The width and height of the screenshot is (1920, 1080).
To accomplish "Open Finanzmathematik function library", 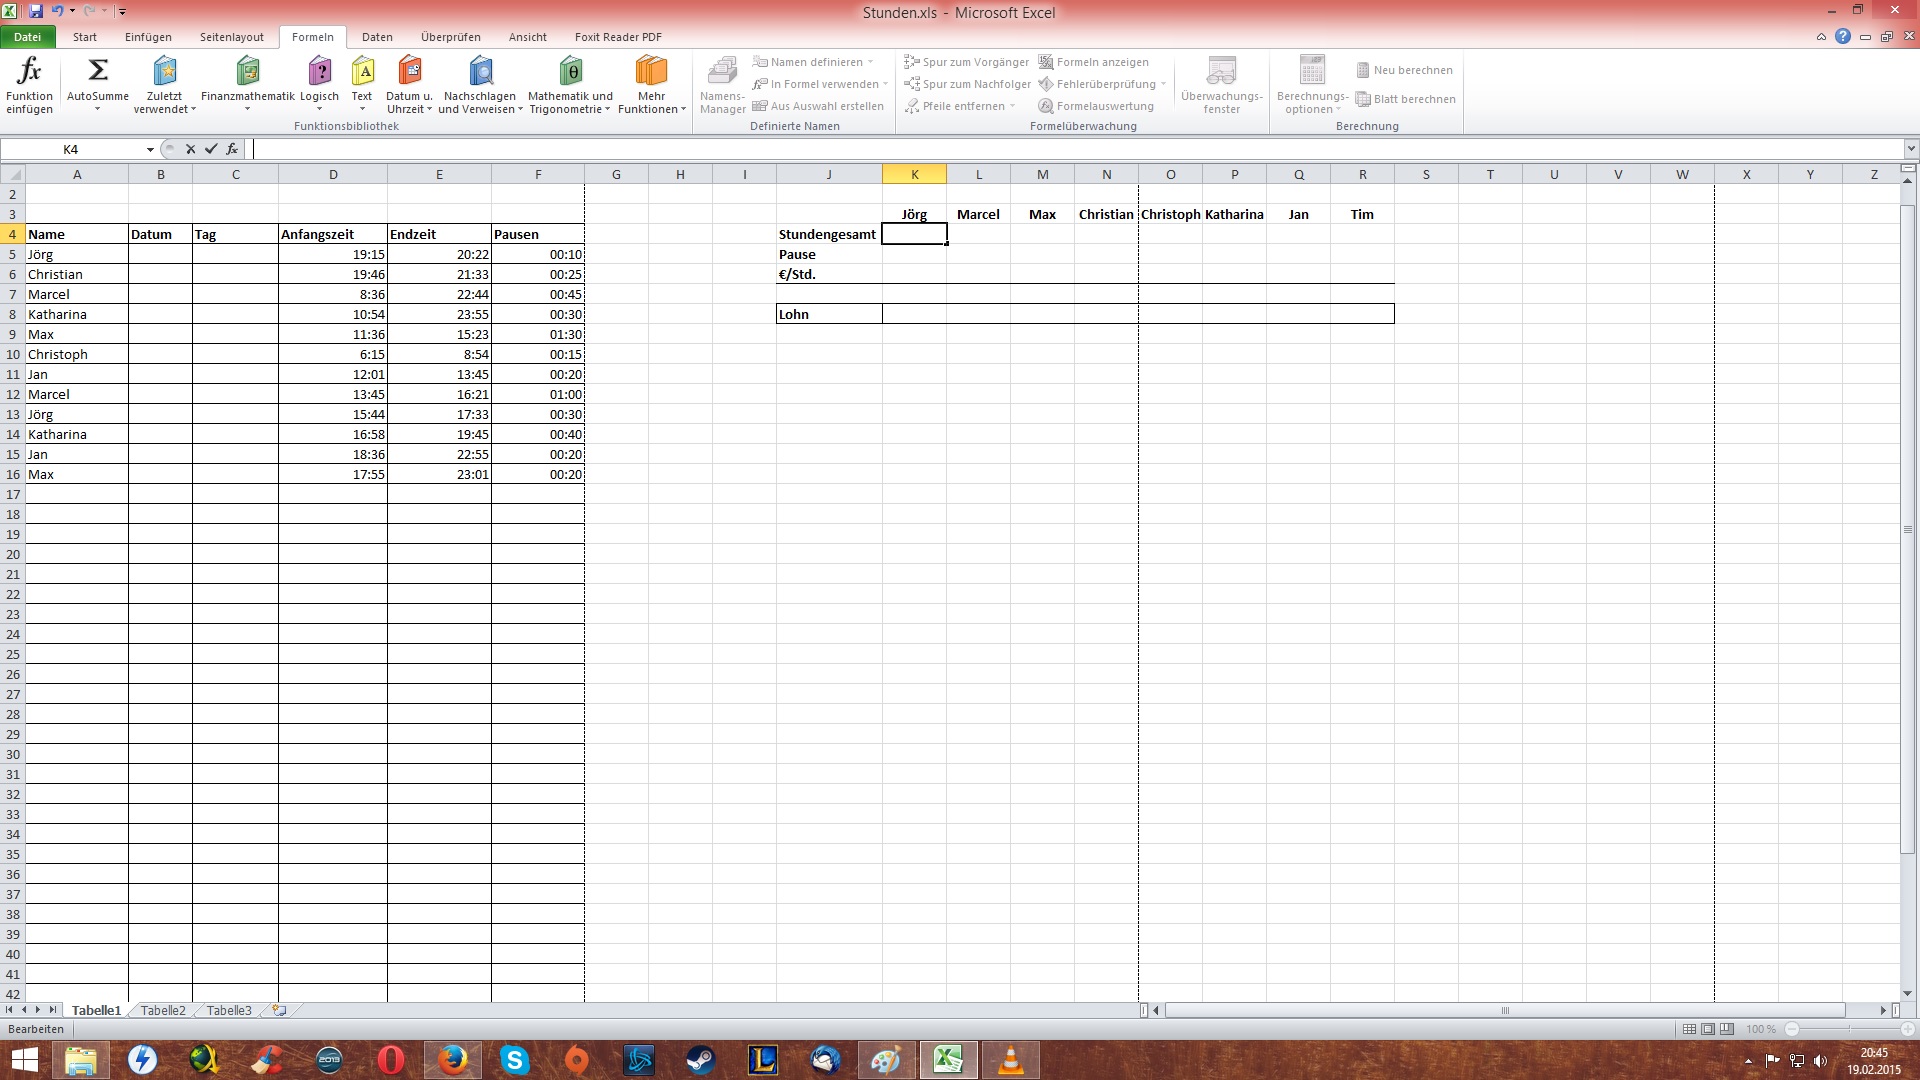I will click(x=247, y=72).
